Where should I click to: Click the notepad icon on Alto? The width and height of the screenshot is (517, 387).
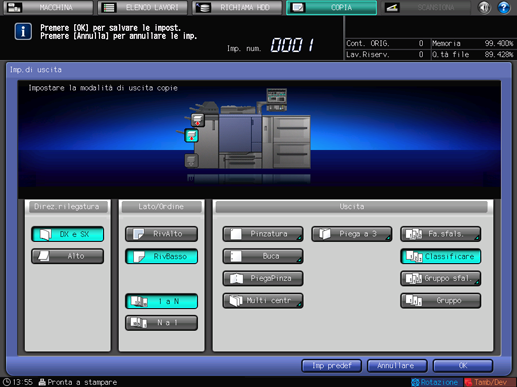[44, 256]
